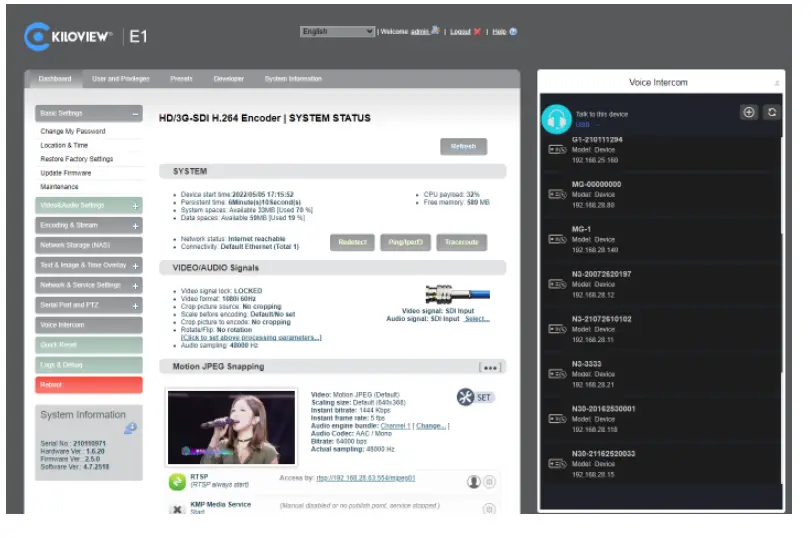The width and height of the screenshot is (811, 538).
Task: Click the KMP Media Service Start link
Action: point(197,512)
